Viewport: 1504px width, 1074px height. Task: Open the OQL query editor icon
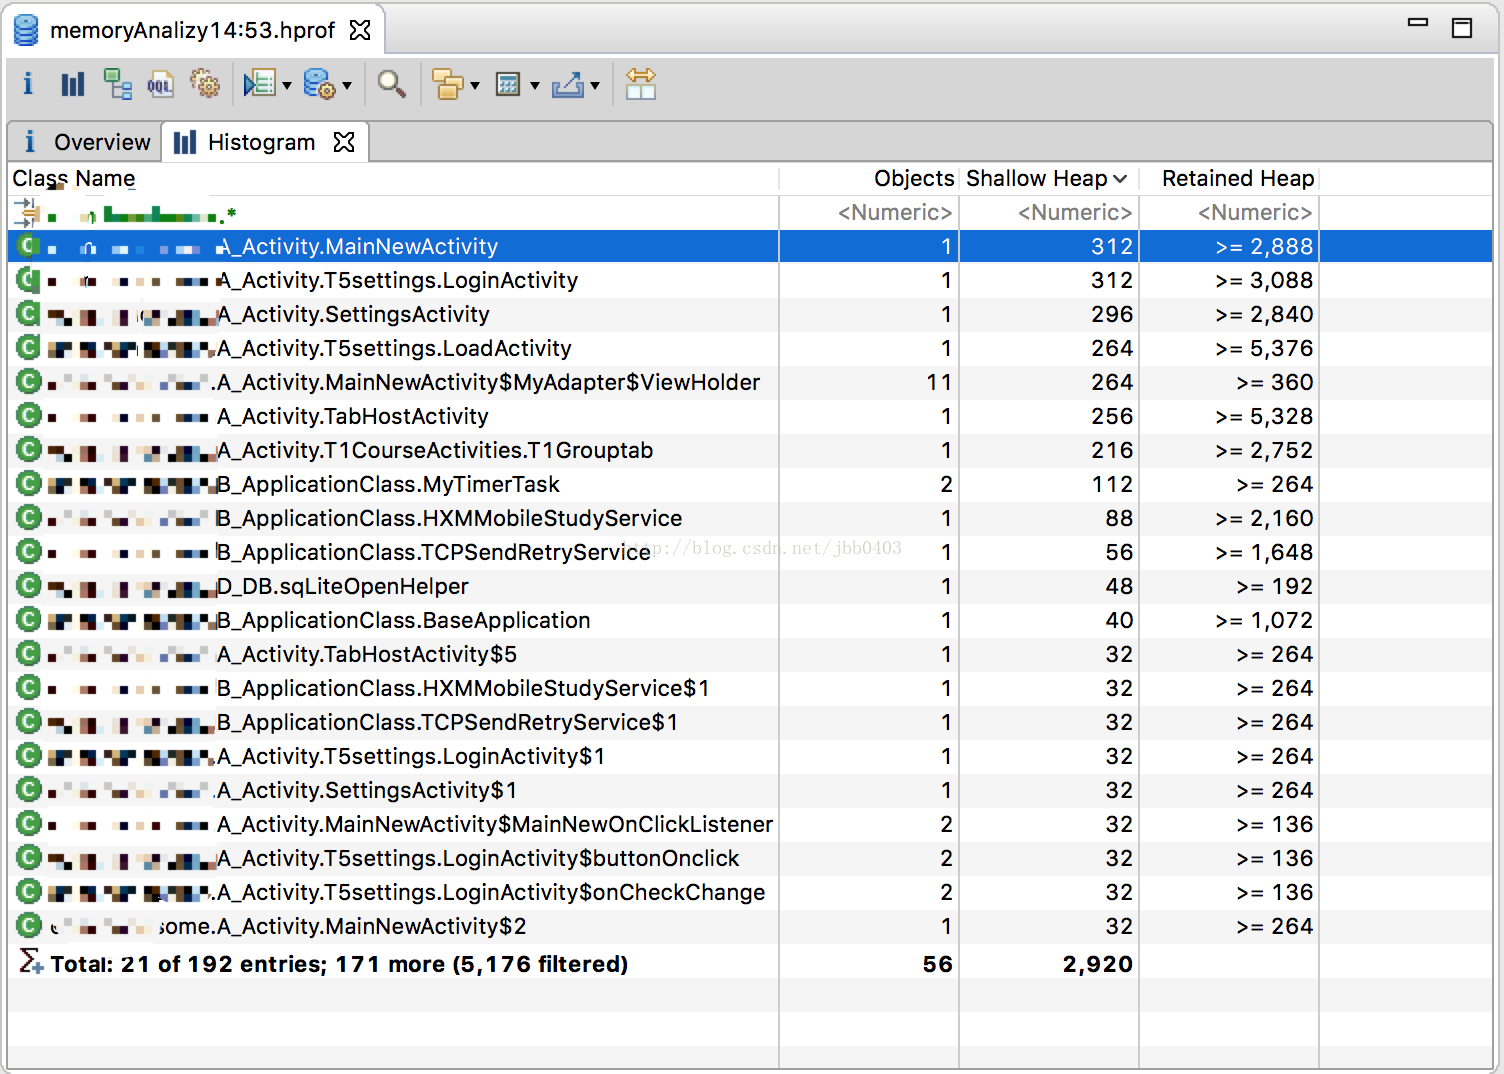160,85
